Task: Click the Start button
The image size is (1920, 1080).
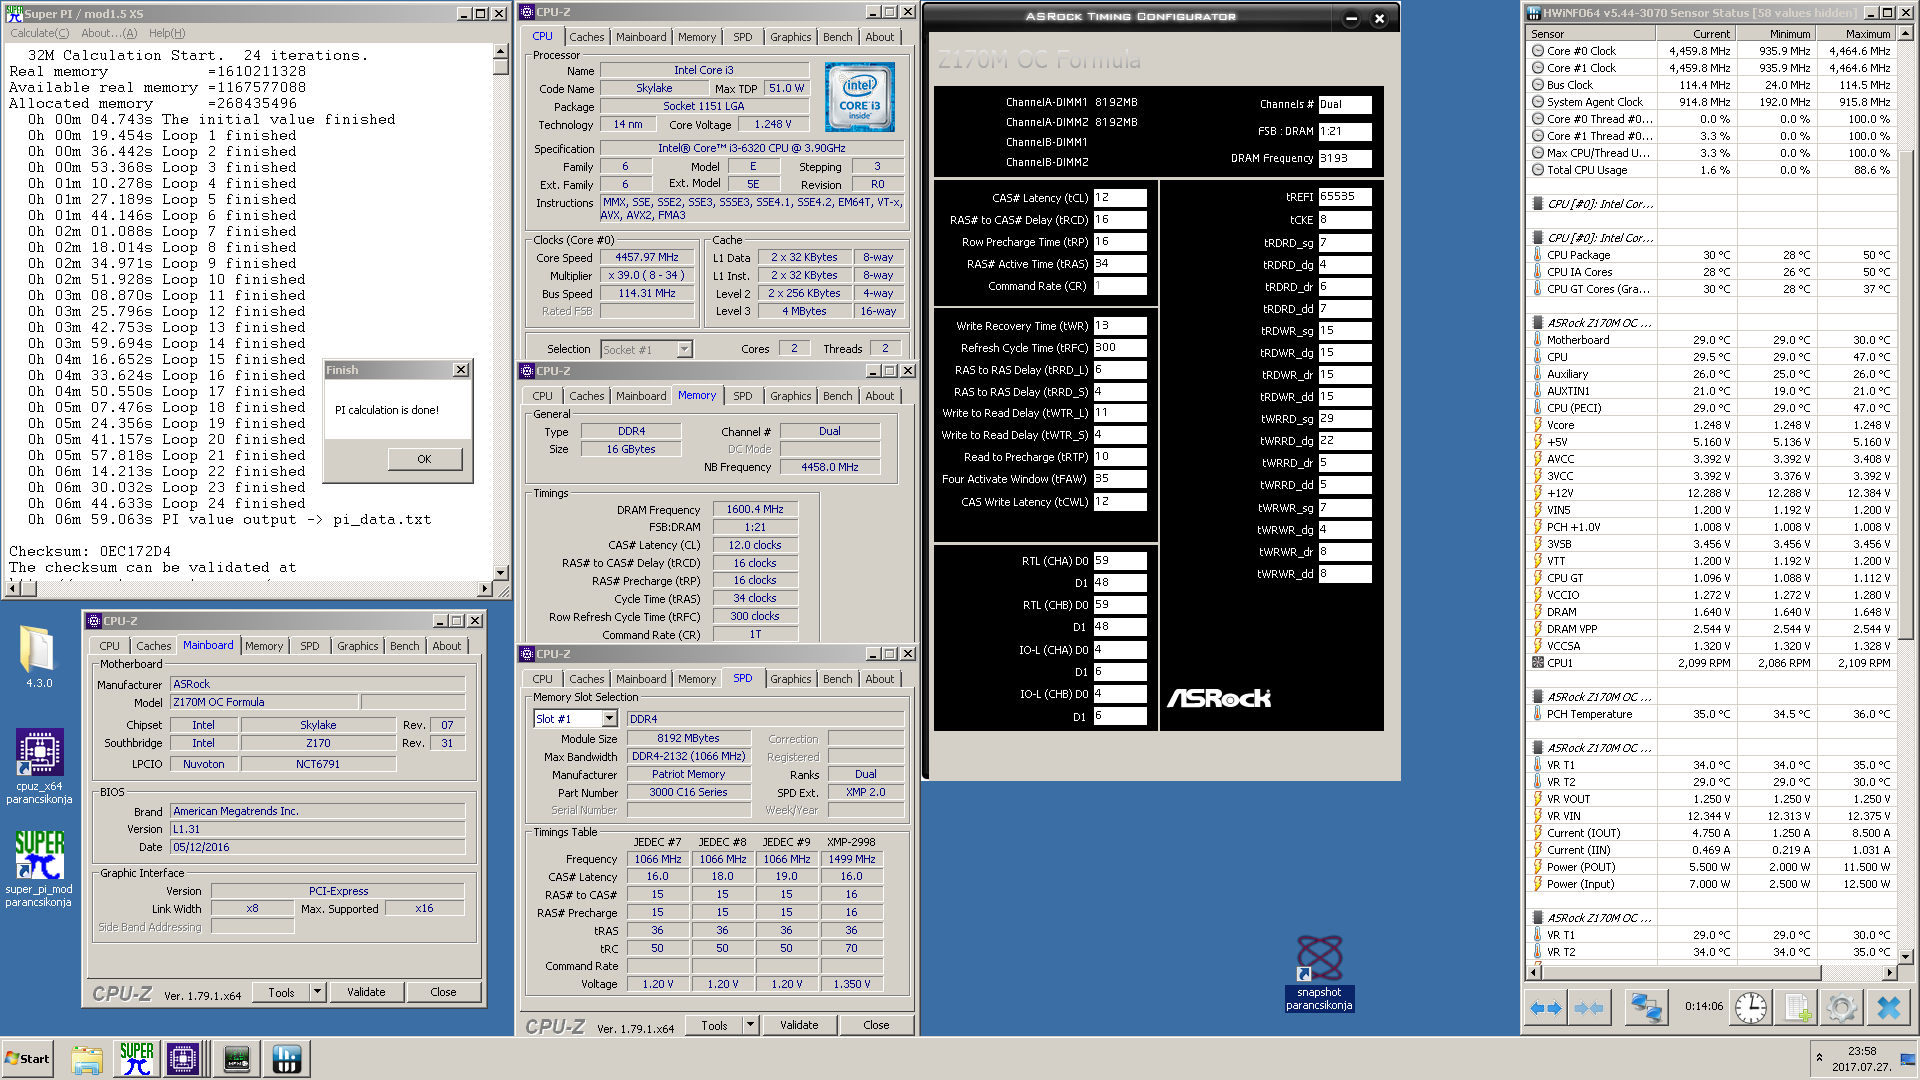Action: (x=28, y=1059)
